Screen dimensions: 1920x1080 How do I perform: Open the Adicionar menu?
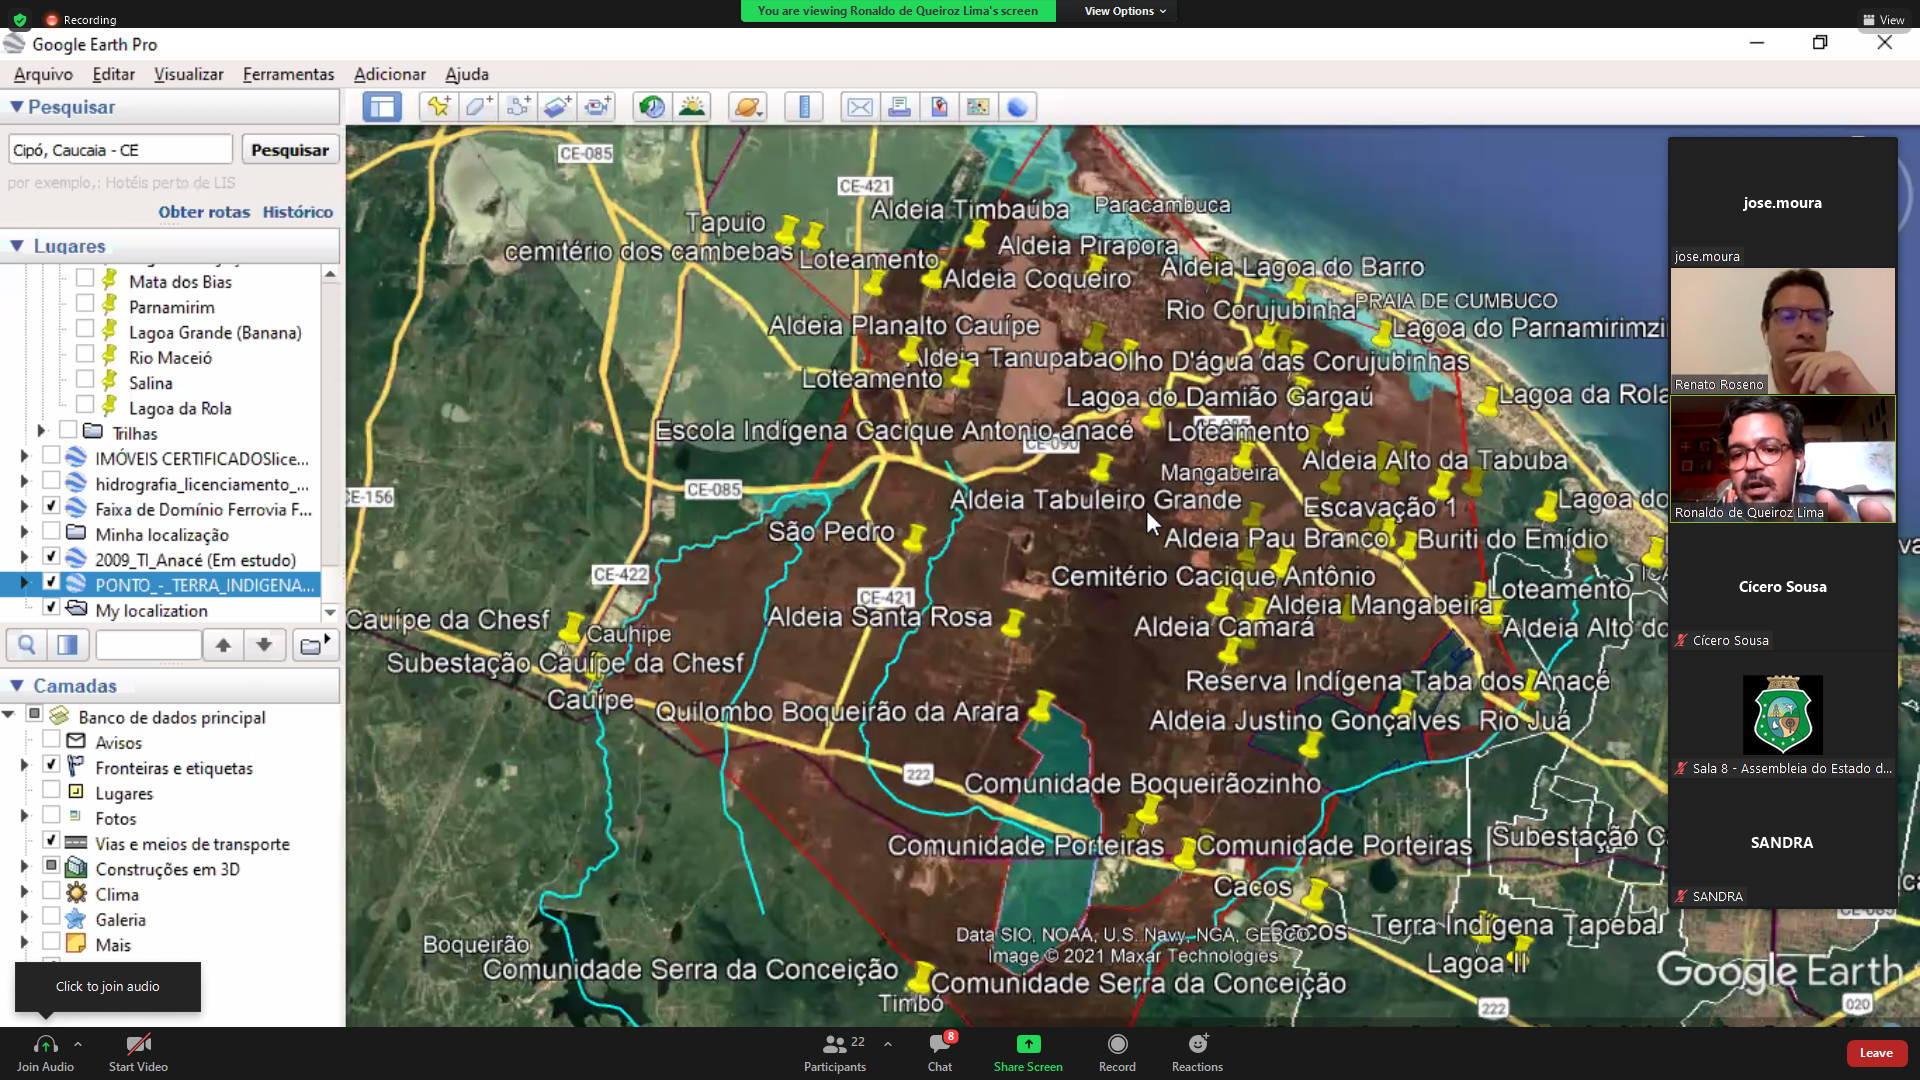[389, 74]
